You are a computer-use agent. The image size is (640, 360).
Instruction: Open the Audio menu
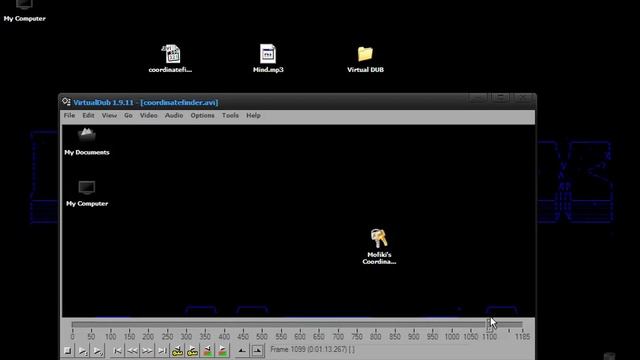click(174, 116)
